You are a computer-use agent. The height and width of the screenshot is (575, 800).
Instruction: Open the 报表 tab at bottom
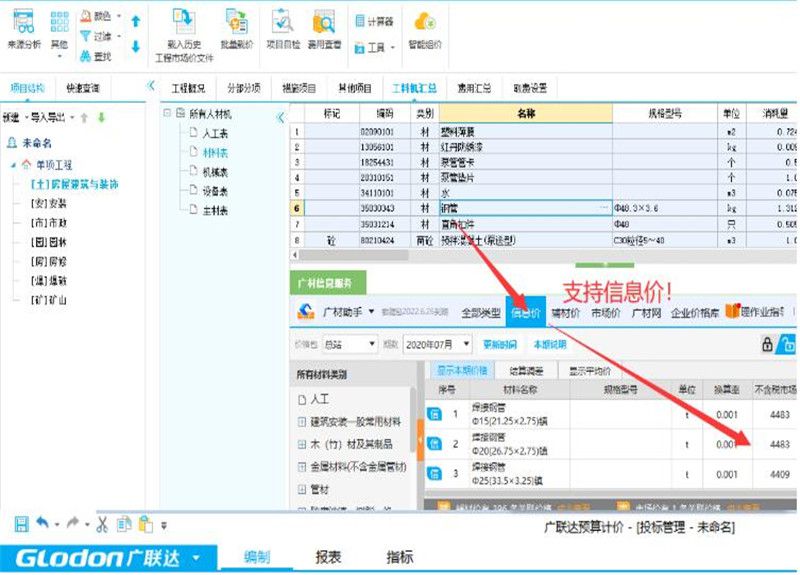[328, 557]
